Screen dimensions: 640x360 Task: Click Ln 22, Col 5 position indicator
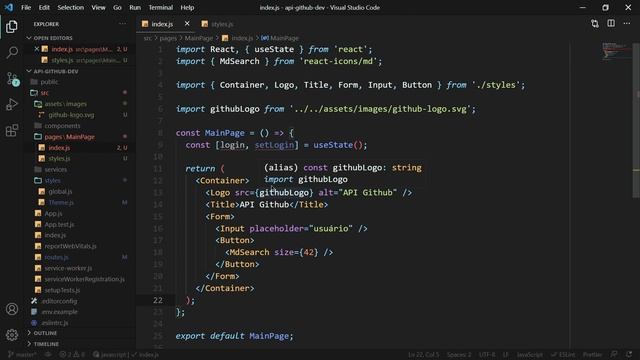(x=424, y=354)
